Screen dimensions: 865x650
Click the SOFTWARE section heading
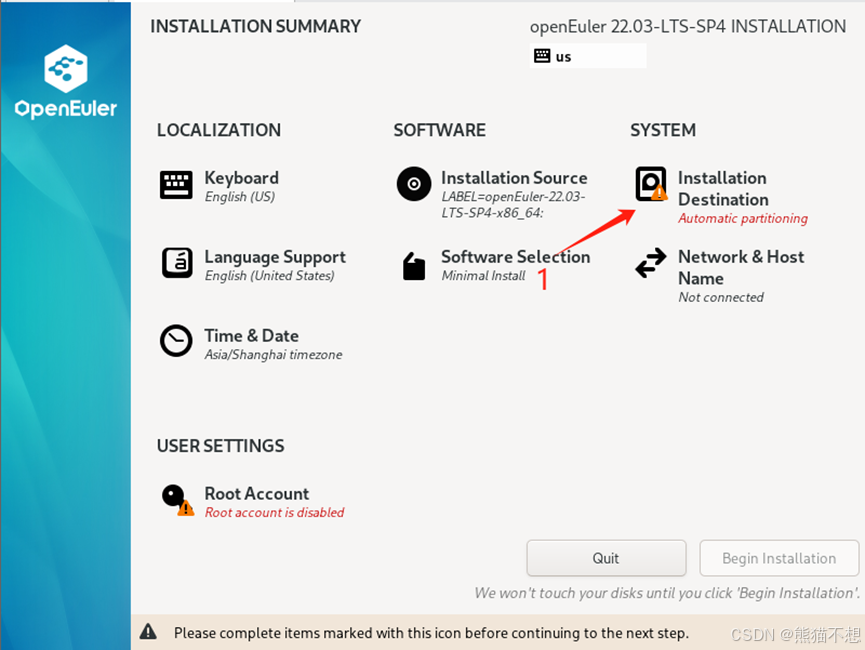tap(440, 130)
